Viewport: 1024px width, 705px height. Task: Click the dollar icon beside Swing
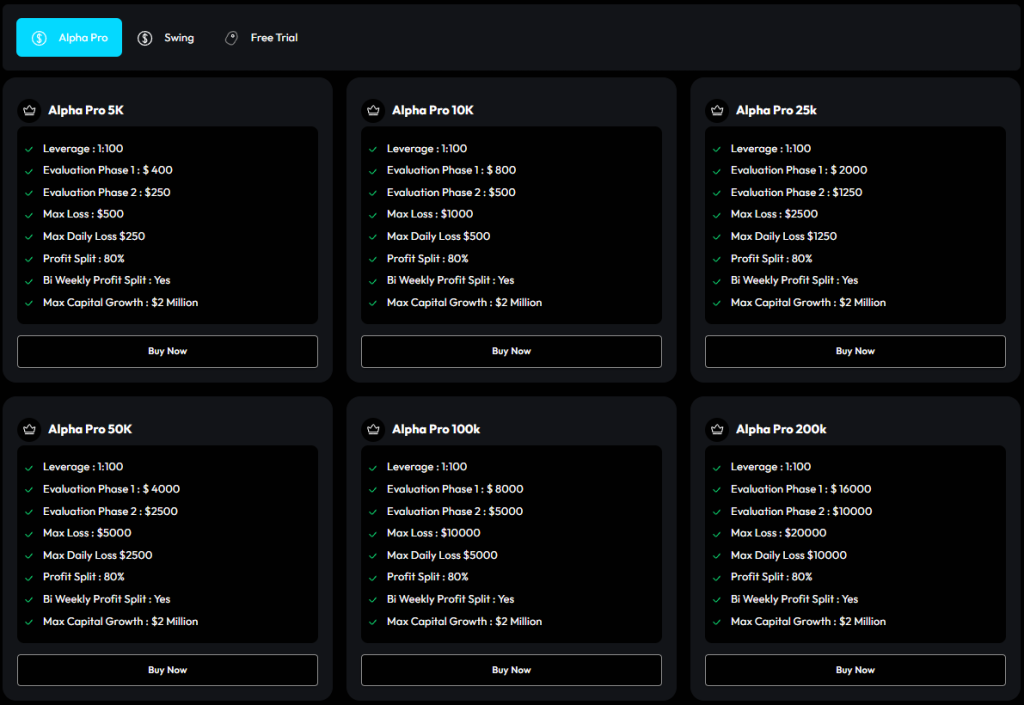point(145,38)
